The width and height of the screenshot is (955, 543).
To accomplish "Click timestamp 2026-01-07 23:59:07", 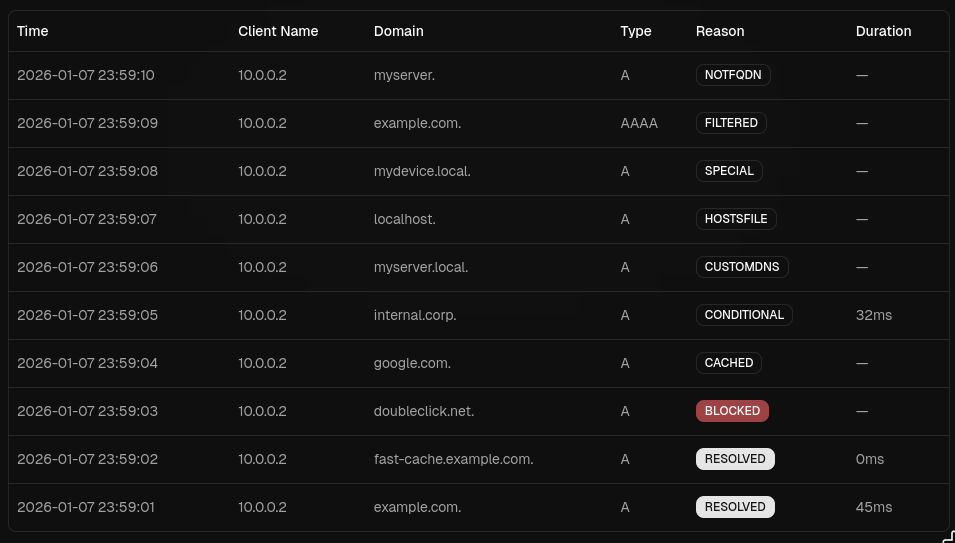I will click(86, 219).
